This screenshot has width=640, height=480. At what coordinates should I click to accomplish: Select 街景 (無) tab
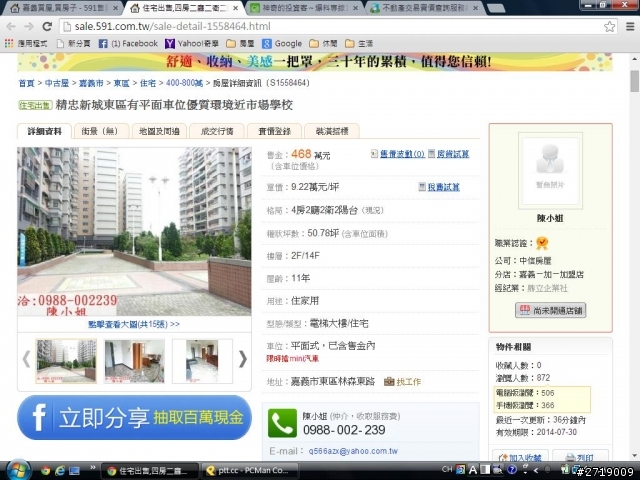click(x=100, y=131)
